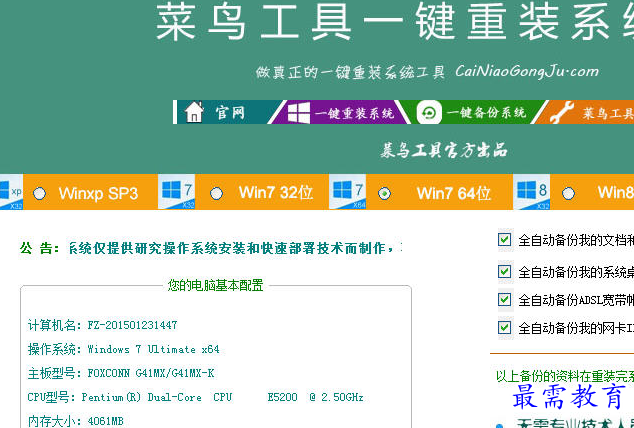The height and width of the screenshot is (428, 634).
Task: Click the 您的电脑基本配置 heading
Action: coord(216,285)
